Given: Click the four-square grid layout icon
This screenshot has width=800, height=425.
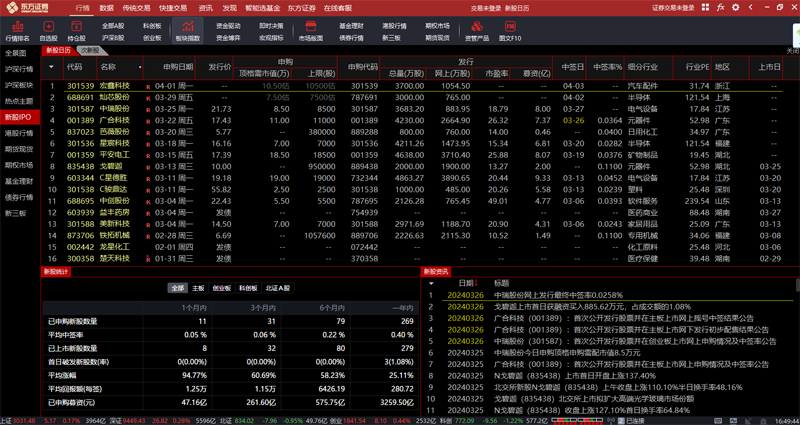Looking at the screenshot, I should pos(705,7).
